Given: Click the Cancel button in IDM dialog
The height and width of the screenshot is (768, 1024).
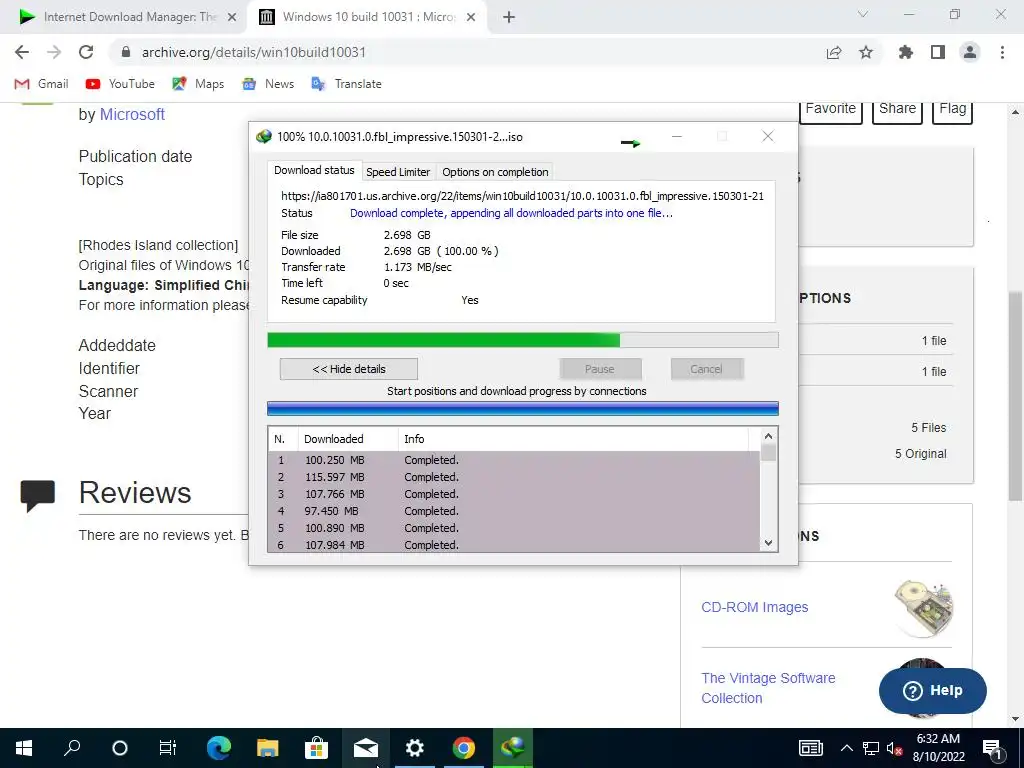Looking at the screenshot, I should point(706,369).
